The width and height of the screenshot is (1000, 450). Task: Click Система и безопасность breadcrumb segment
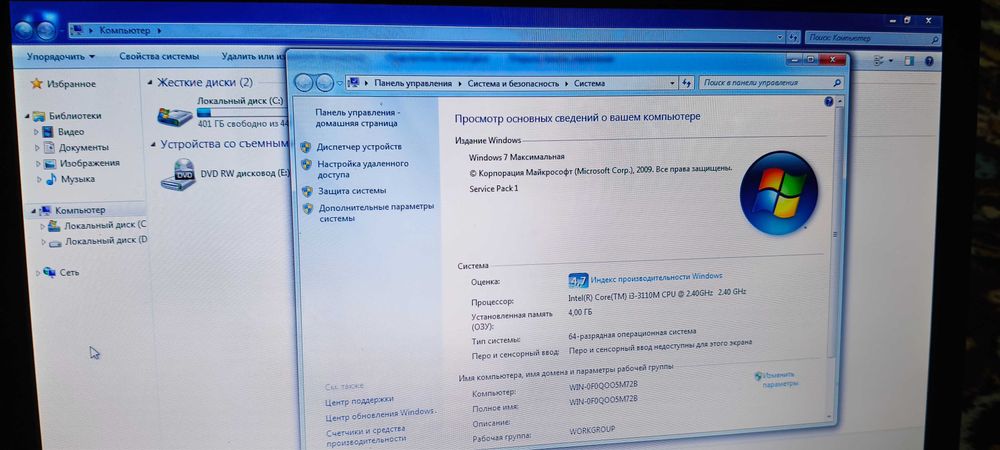click(513, 83)
